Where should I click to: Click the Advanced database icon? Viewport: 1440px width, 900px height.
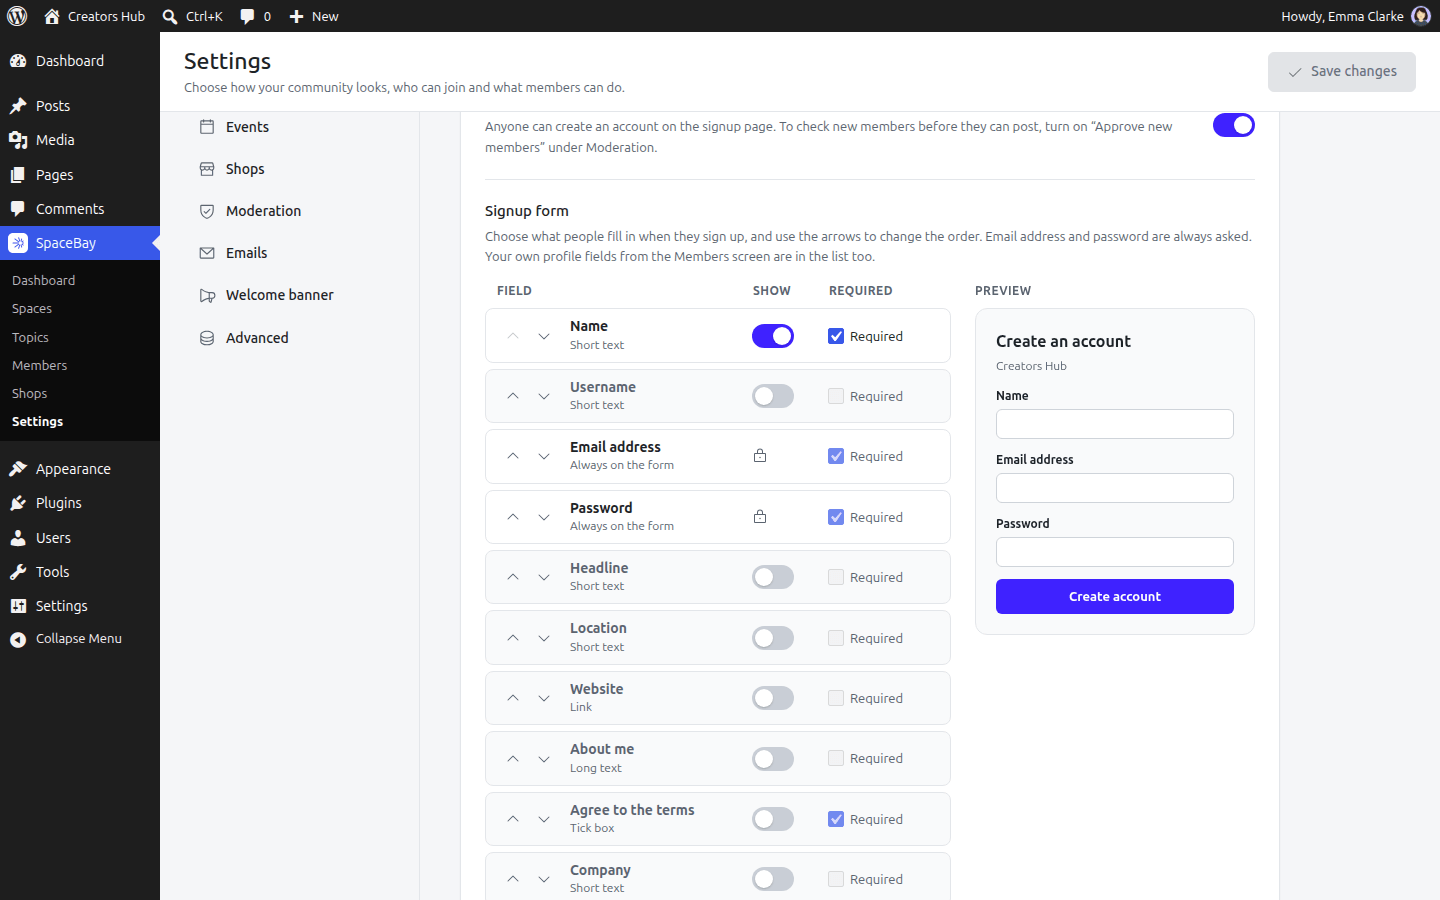pos(207,338)
